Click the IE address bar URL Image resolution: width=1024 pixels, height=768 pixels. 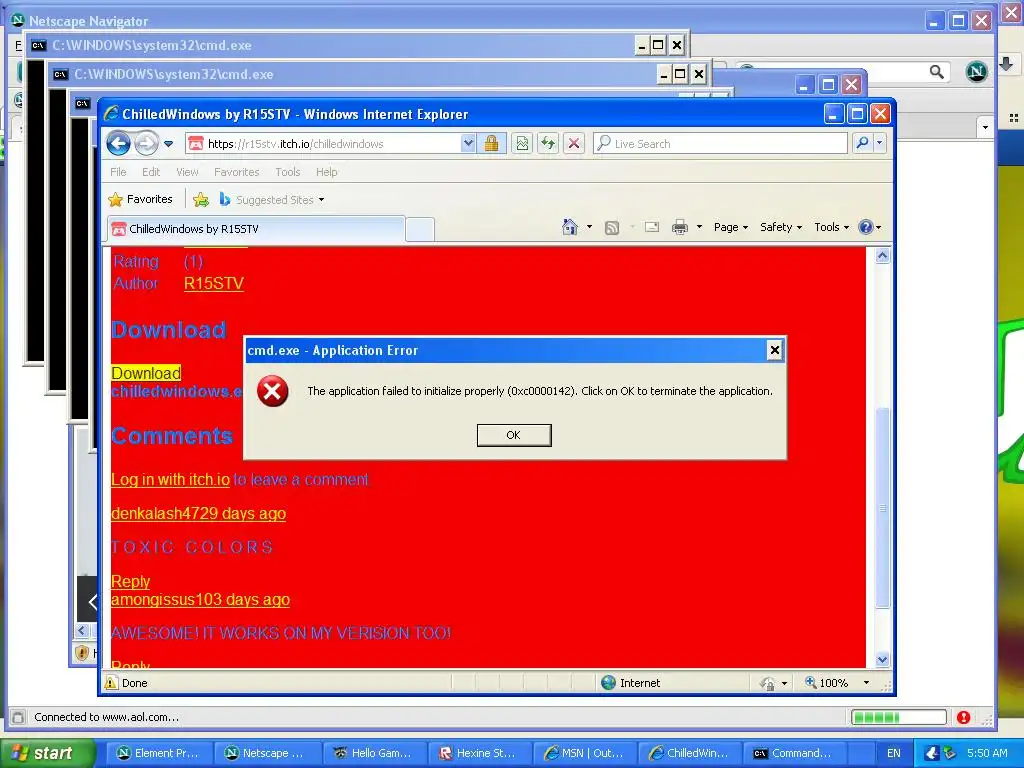pyautogui.click(x=296, y=144)
